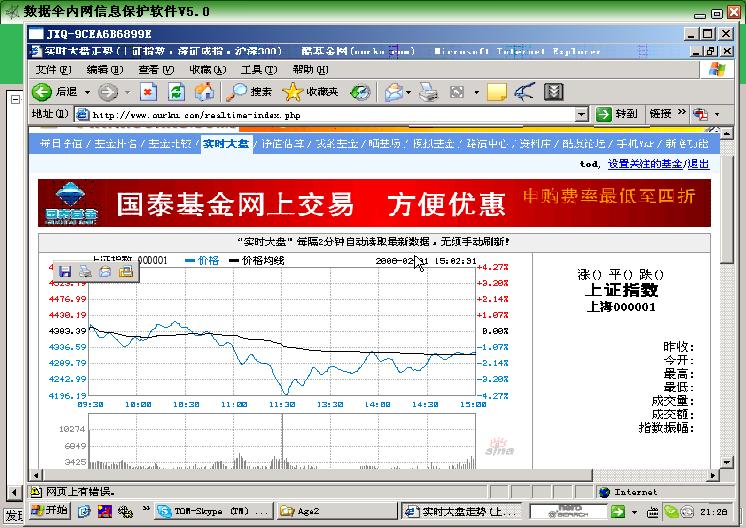Open the PDF toolbar dropdown arrow
Viewport: 746px width, 528px height.
click(x=717, y=115)
